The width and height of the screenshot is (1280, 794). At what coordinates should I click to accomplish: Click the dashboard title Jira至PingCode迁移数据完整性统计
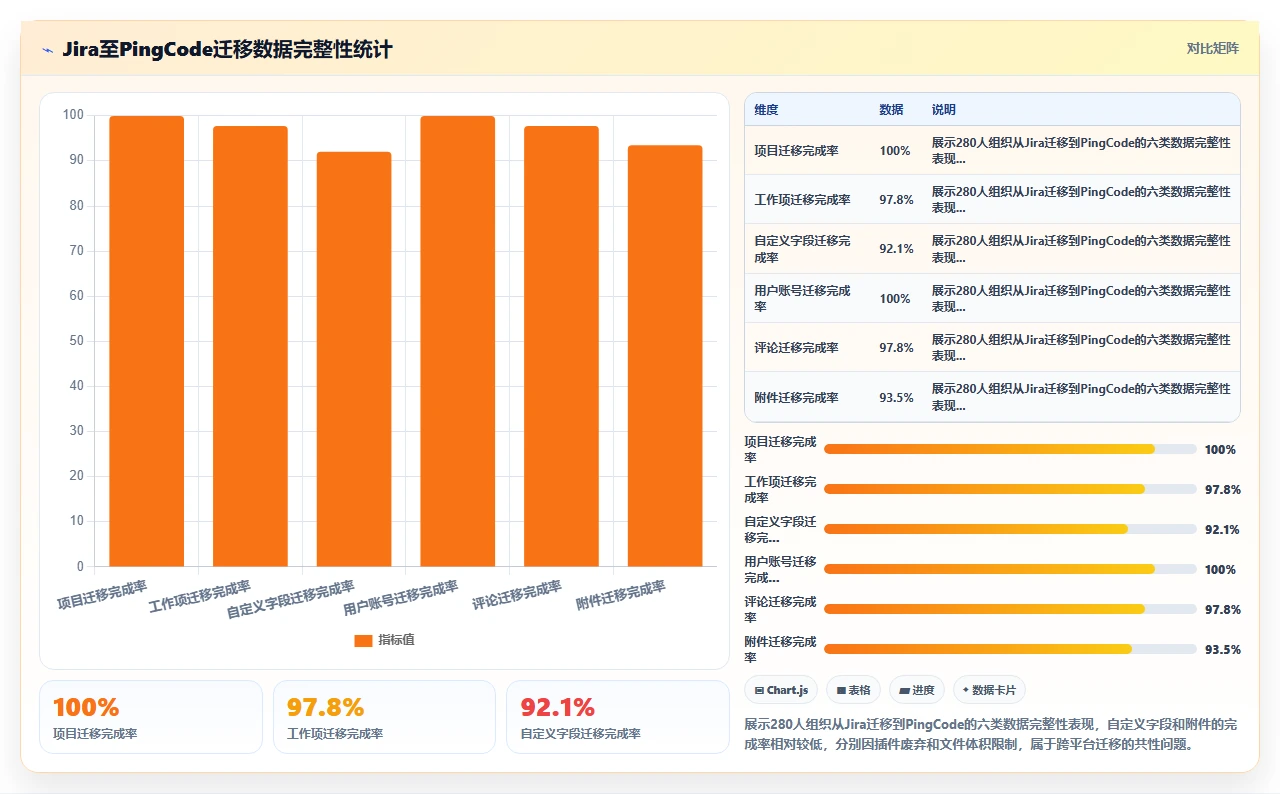pyautogui.click(x=228, y=50)
